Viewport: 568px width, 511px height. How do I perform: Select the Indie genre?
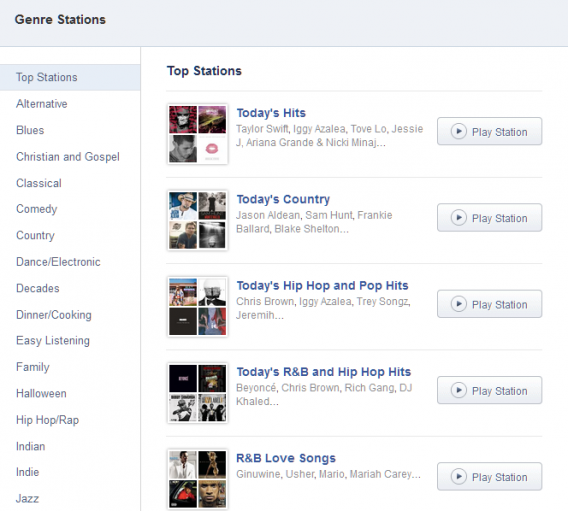(x=28, y=472)
